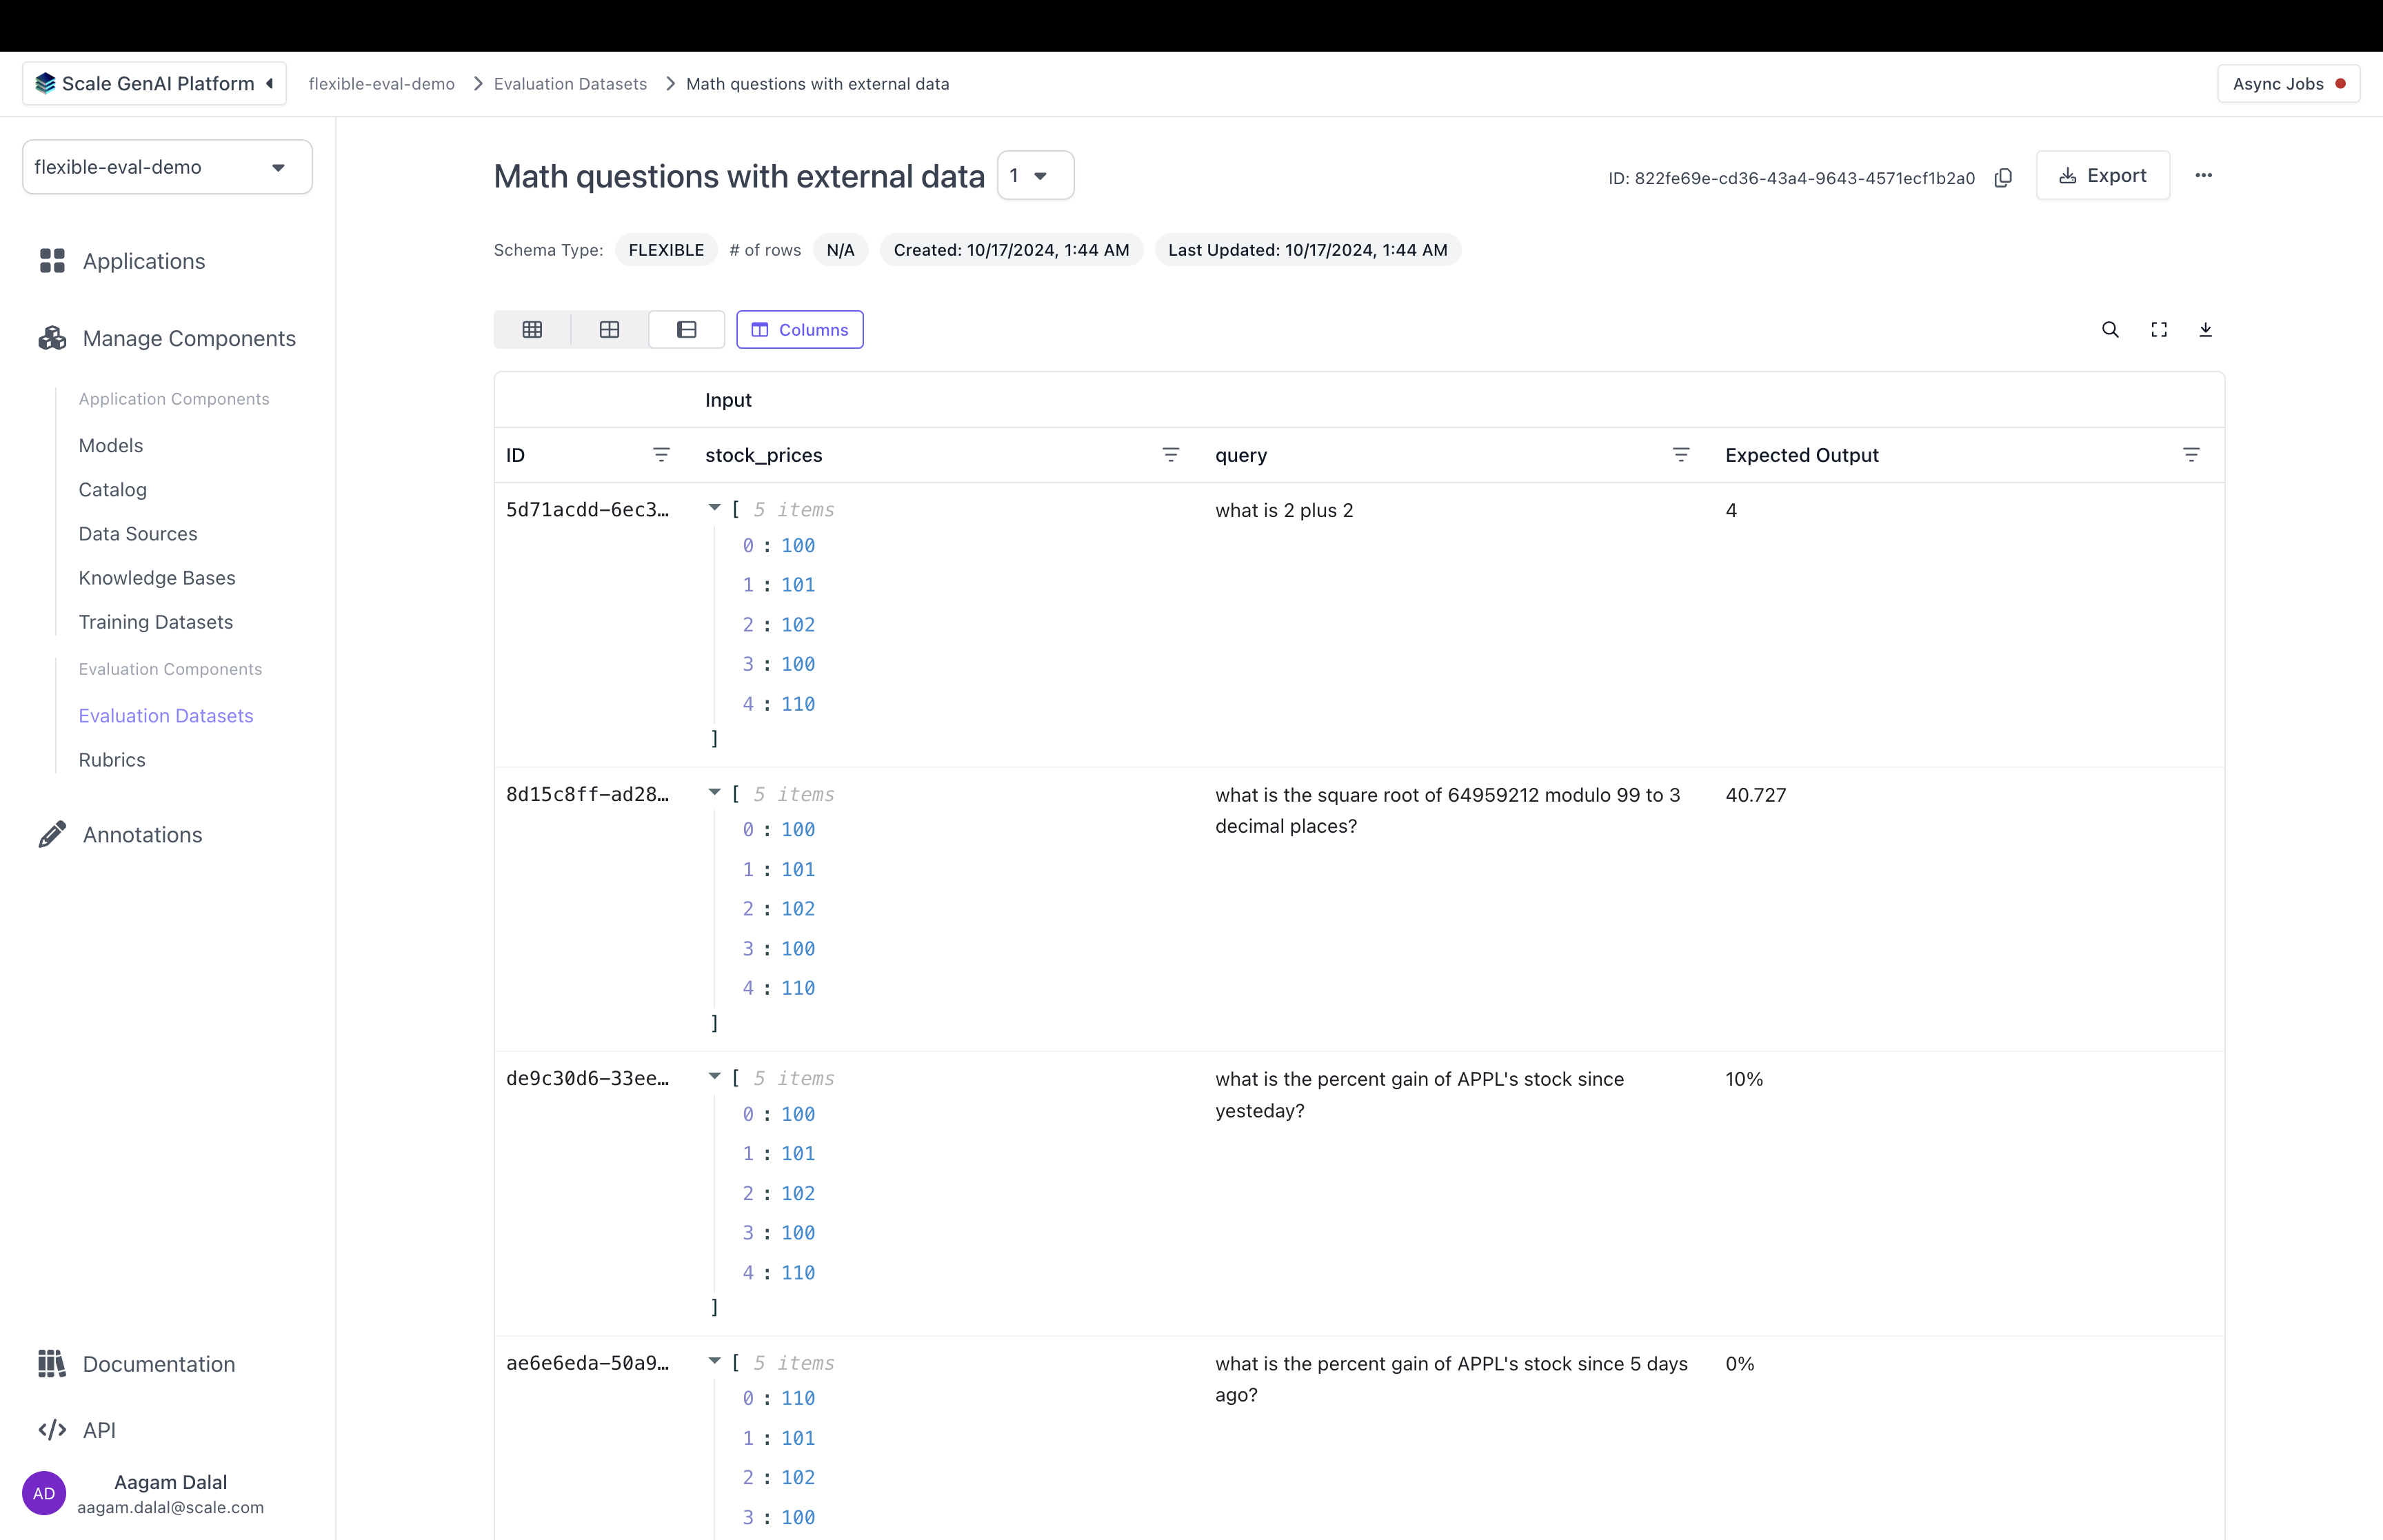Click the search magnifier icon above table
This screenshot has width=2383, height=1540.
[x=2110, y=330]
